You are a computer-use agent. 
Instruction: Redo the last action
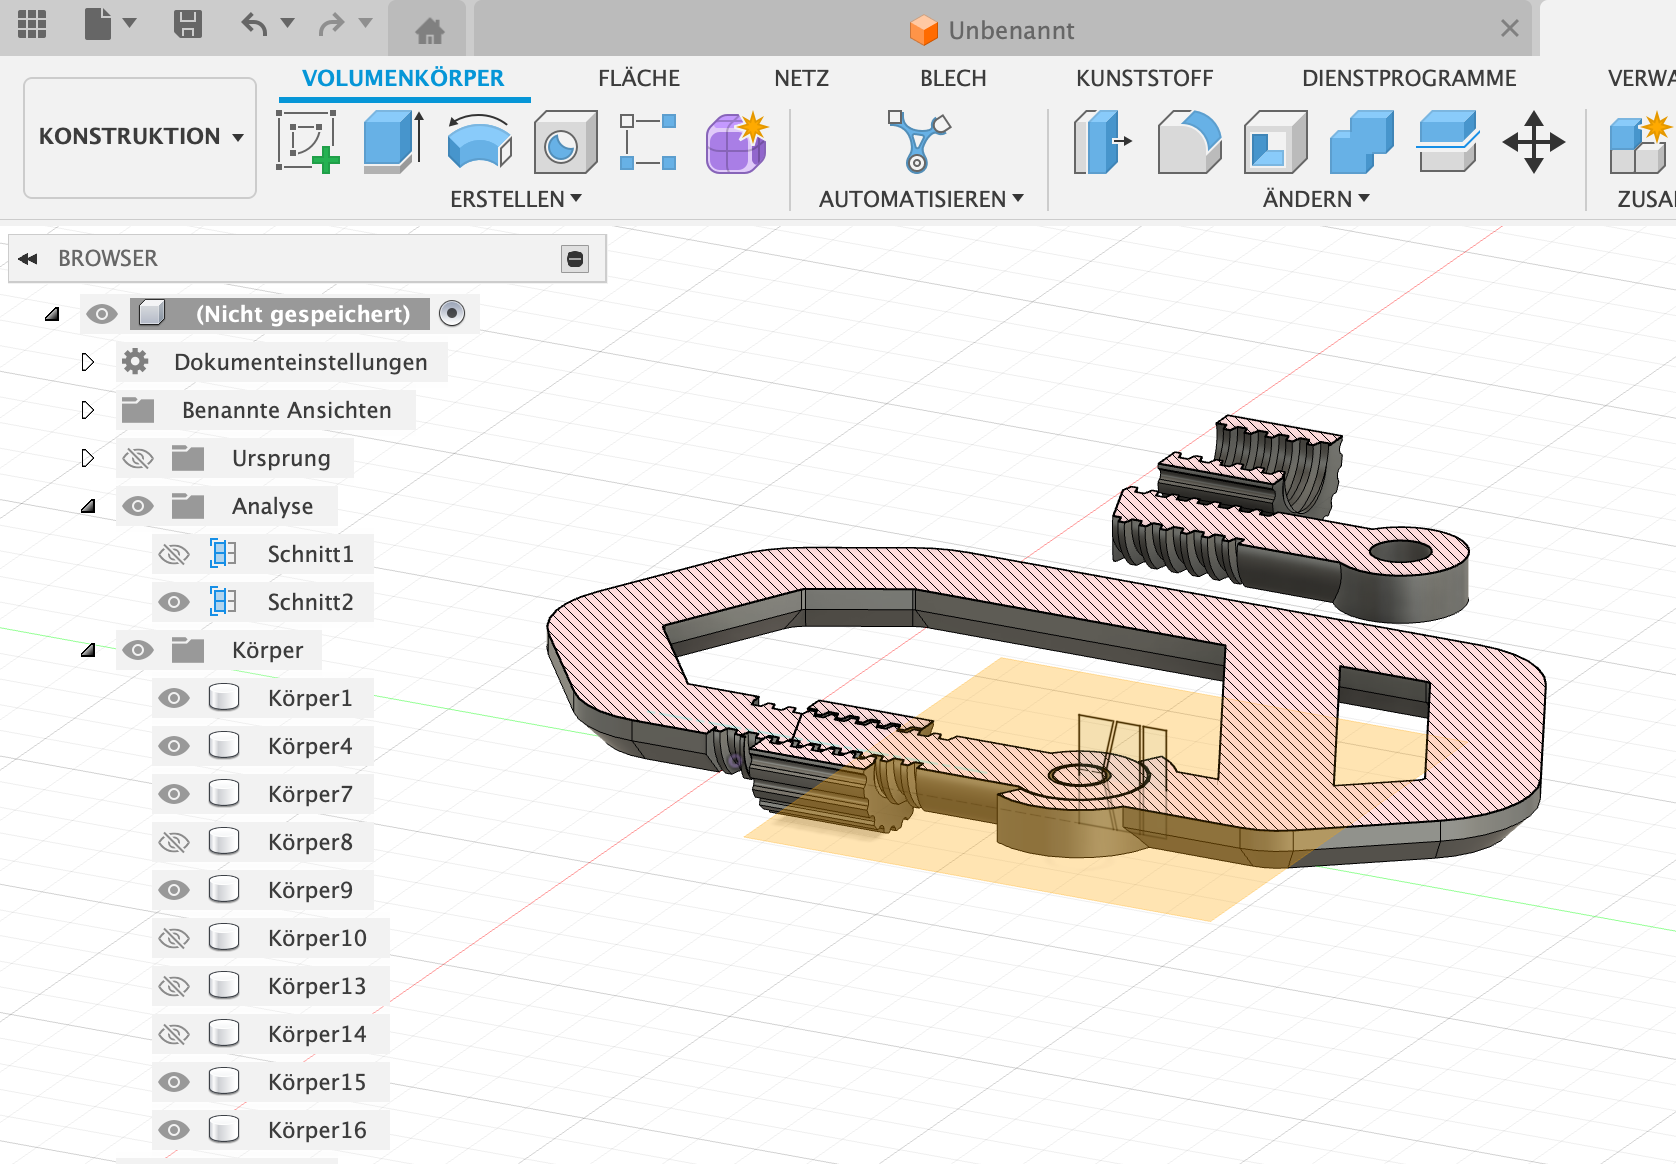click(331, 24)
